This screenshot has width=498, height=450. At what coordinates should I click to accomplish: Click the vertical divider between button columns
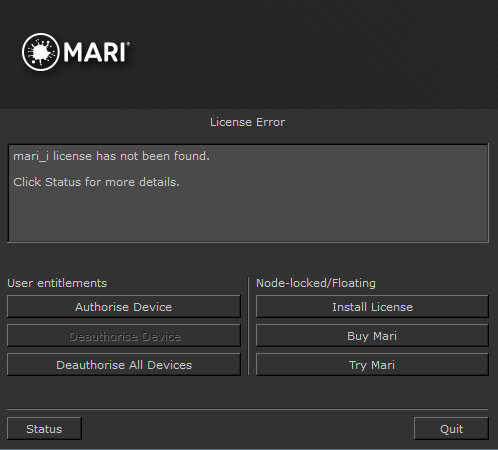[248, 326]
